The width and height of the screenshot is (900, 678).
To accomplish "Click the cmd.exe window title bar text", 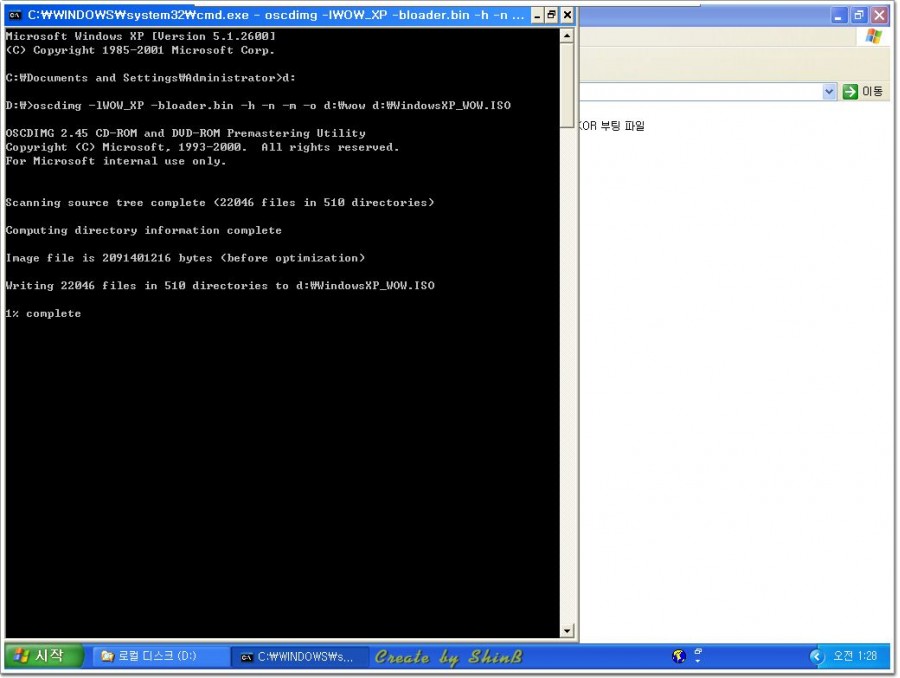I will point(276,16).
